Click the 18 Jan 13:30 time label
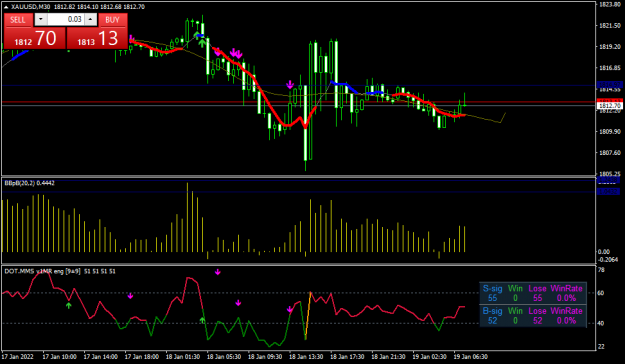The height and width of the screenshot is (364, 625). click(306, 356)
